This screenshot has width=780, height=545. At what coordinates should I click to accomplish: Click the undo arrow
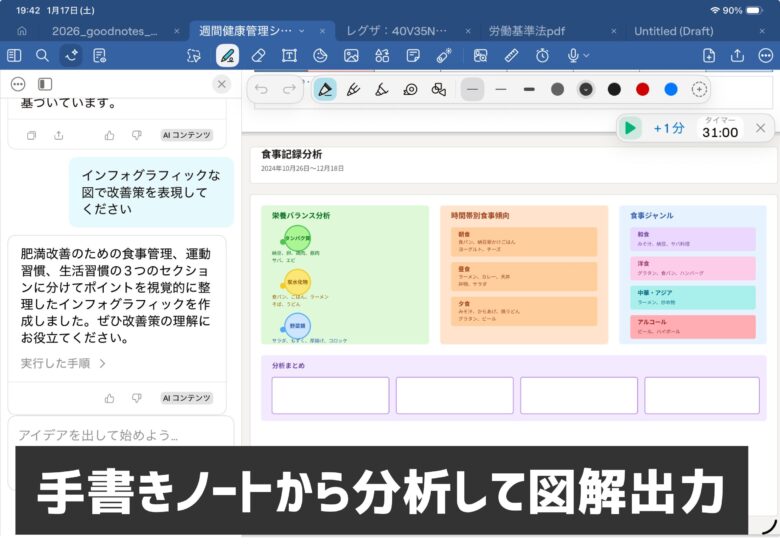click(x=262, y=90)
